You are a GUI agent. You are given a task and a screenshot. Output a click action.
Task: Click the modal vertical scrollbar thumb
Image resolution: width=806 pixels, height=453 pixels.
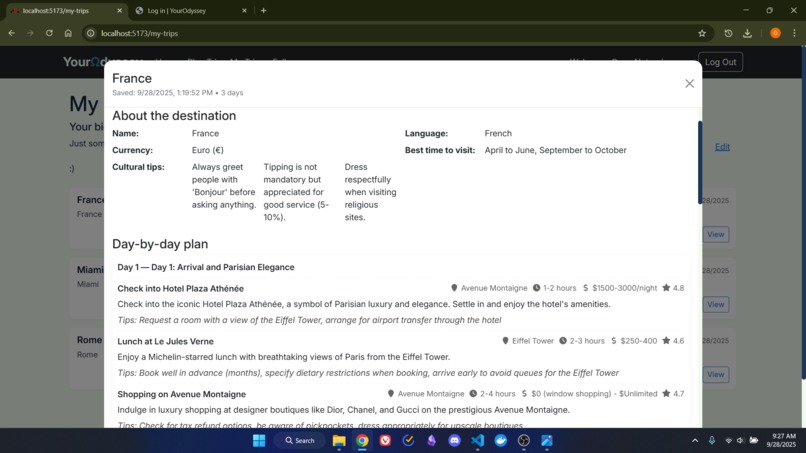tap(700, 162)
